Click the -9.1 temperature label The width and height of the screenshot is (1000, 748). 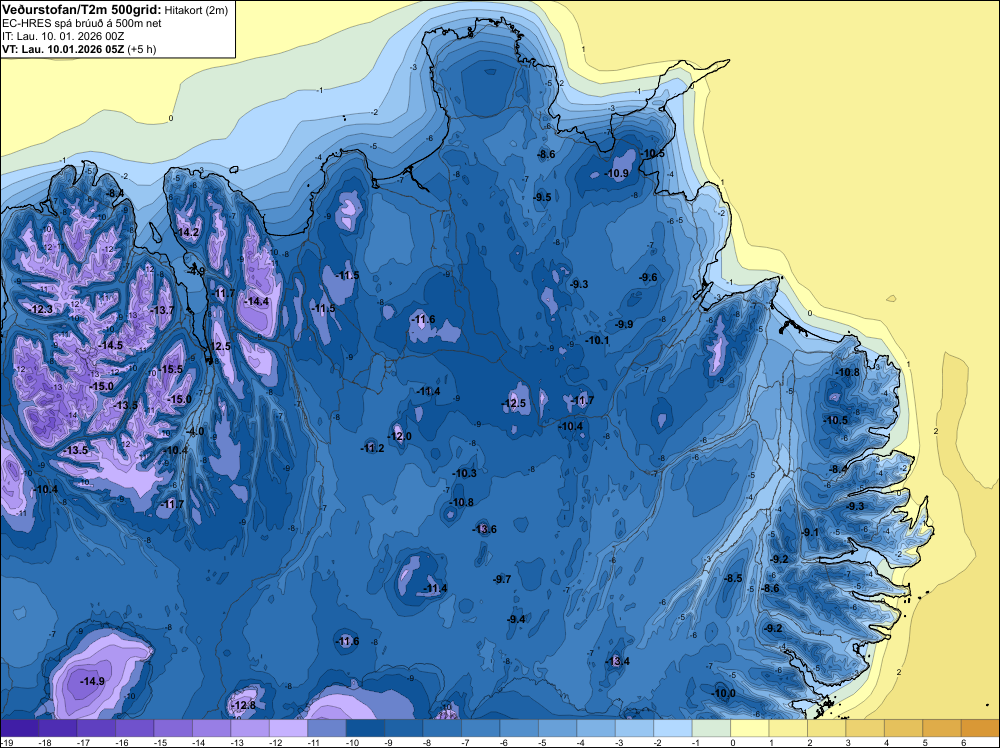(x=810, y=532)
